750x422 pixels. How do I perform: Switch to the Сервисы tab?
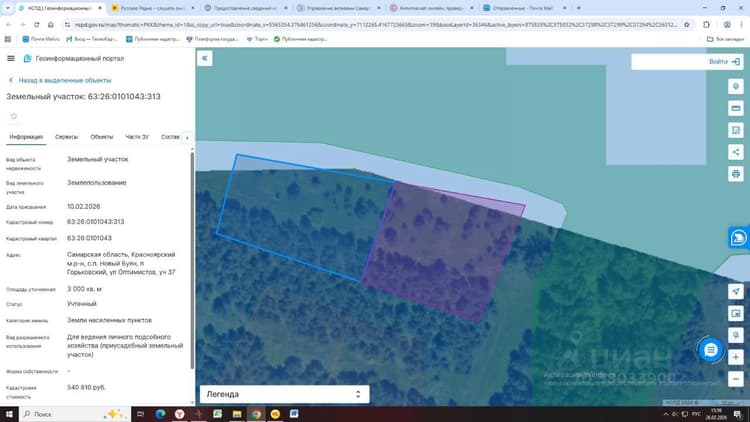coord(66,137)
